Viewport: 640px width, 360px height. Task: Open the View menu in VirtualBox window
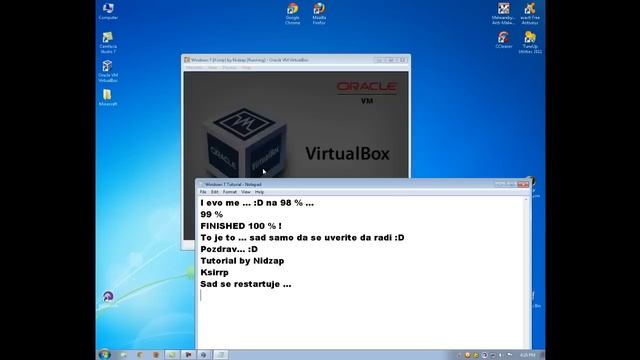click(213, 68)
